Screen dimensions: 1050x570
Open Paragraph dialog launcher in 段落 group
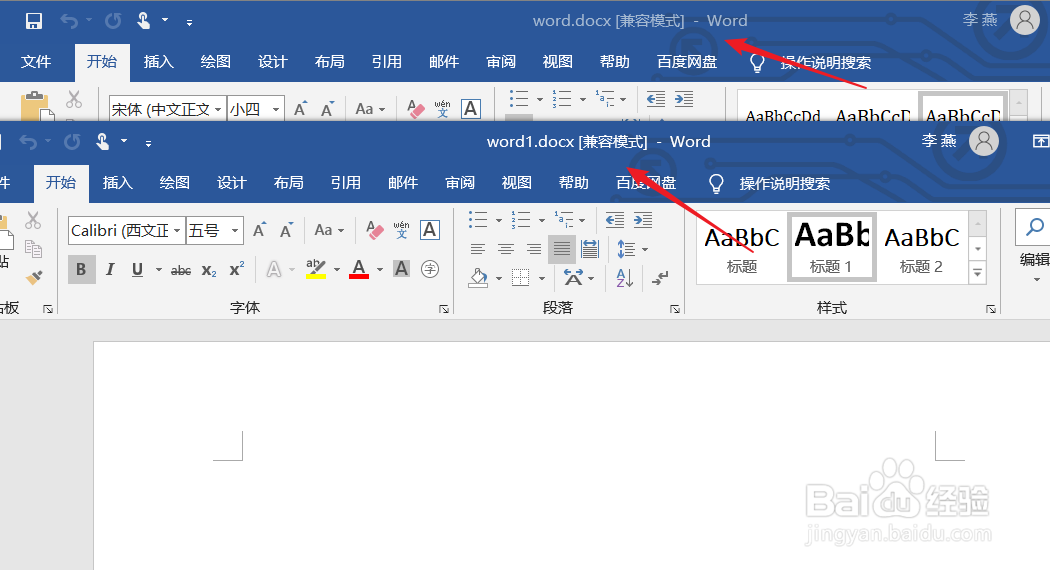pyautogui.click(x=675, y=309)
